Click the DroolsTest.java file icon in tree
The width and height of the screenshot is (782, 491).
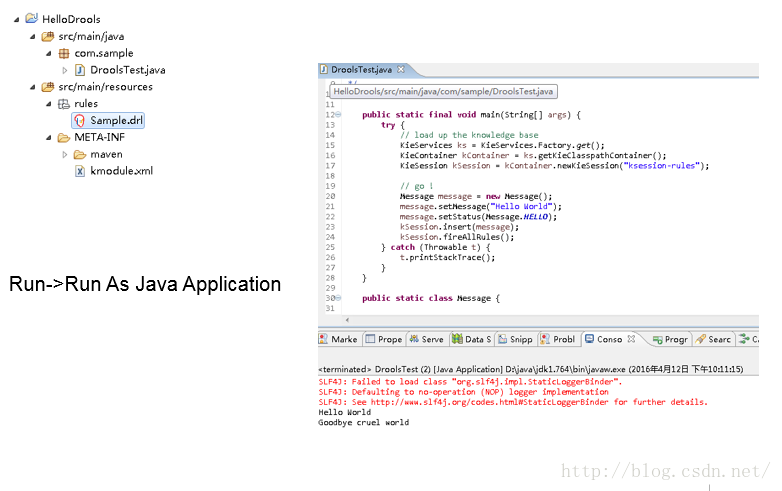click(80, 70)
